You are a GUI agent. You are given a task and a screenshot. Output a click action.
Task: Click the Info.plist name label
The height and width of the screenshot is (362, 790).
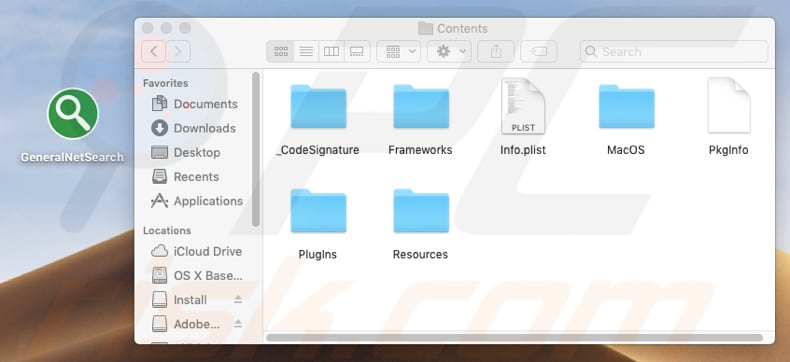[x=523, y=150]
